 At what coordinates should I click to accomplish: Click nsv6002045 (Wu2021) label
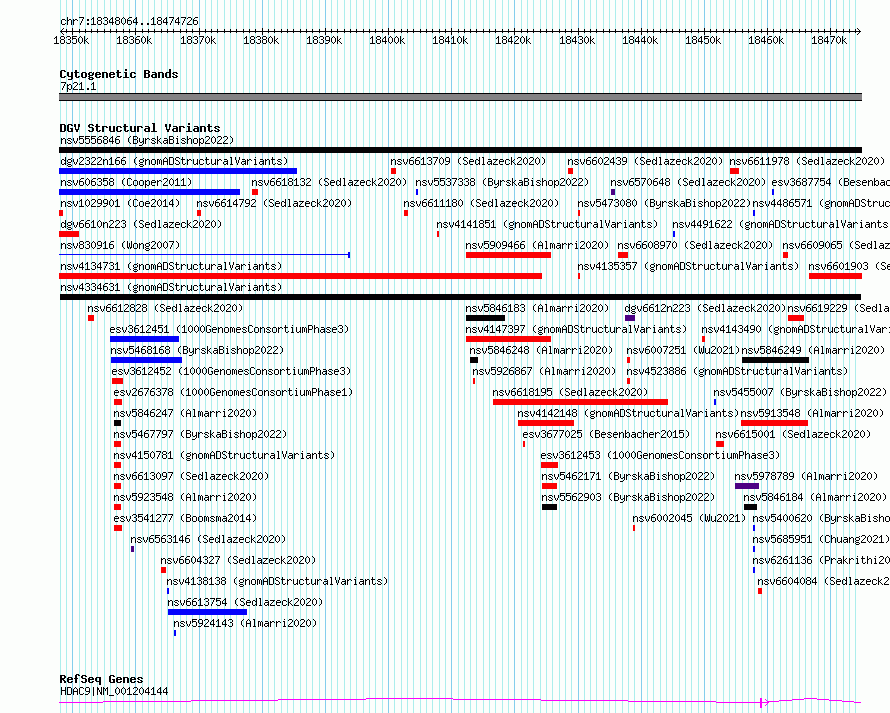pyautogui.click(x=689, y=518)
